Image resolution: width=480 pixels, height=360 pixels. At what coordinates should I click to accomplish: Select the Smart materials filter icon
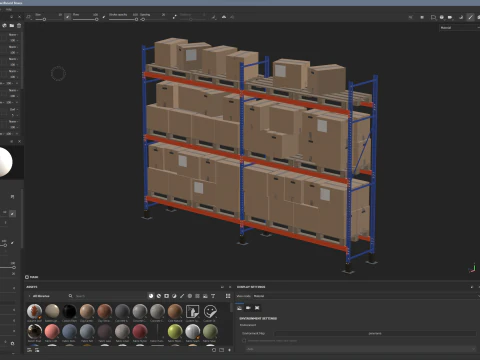(159, 296)
